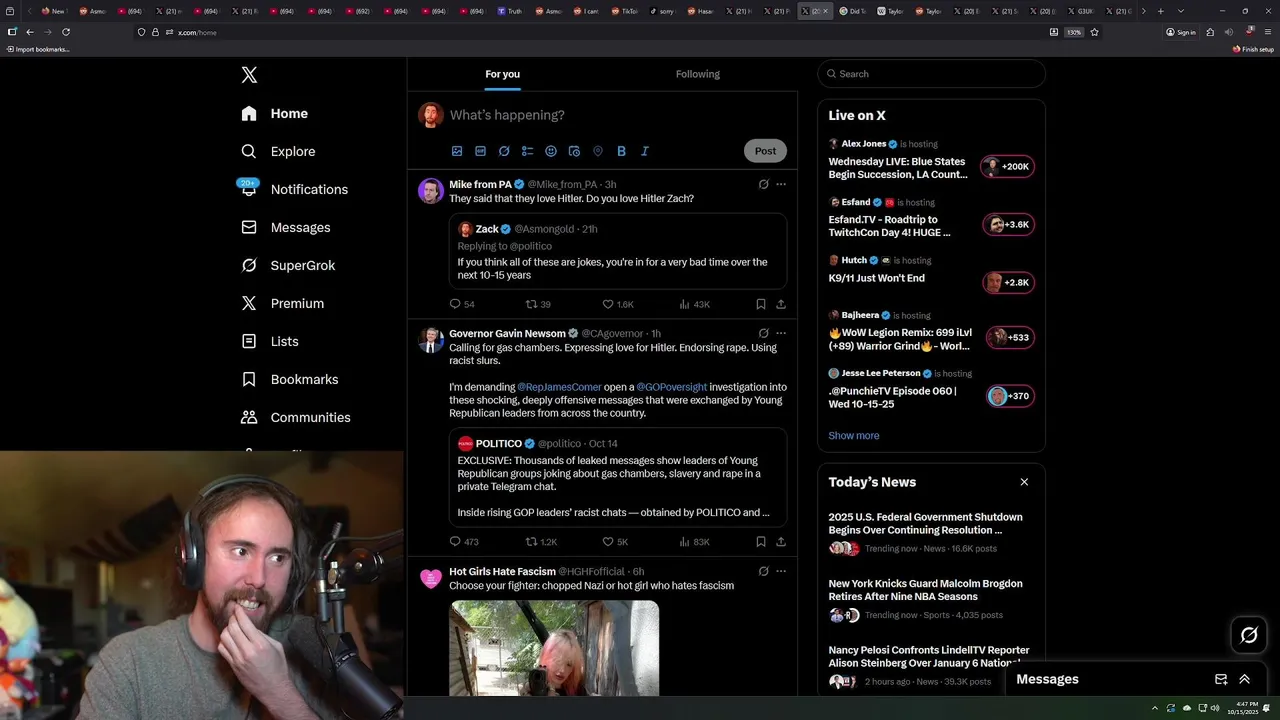Open Hot Girls Hate Fascism post image
This screenshot has width=1280, height=720.
554,648
